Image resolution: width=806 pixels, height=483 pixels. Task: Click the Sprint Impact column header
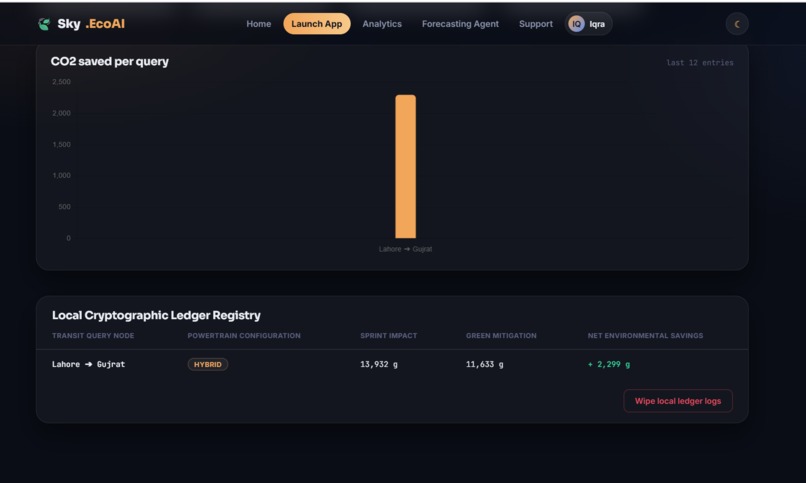click(389, 336)
